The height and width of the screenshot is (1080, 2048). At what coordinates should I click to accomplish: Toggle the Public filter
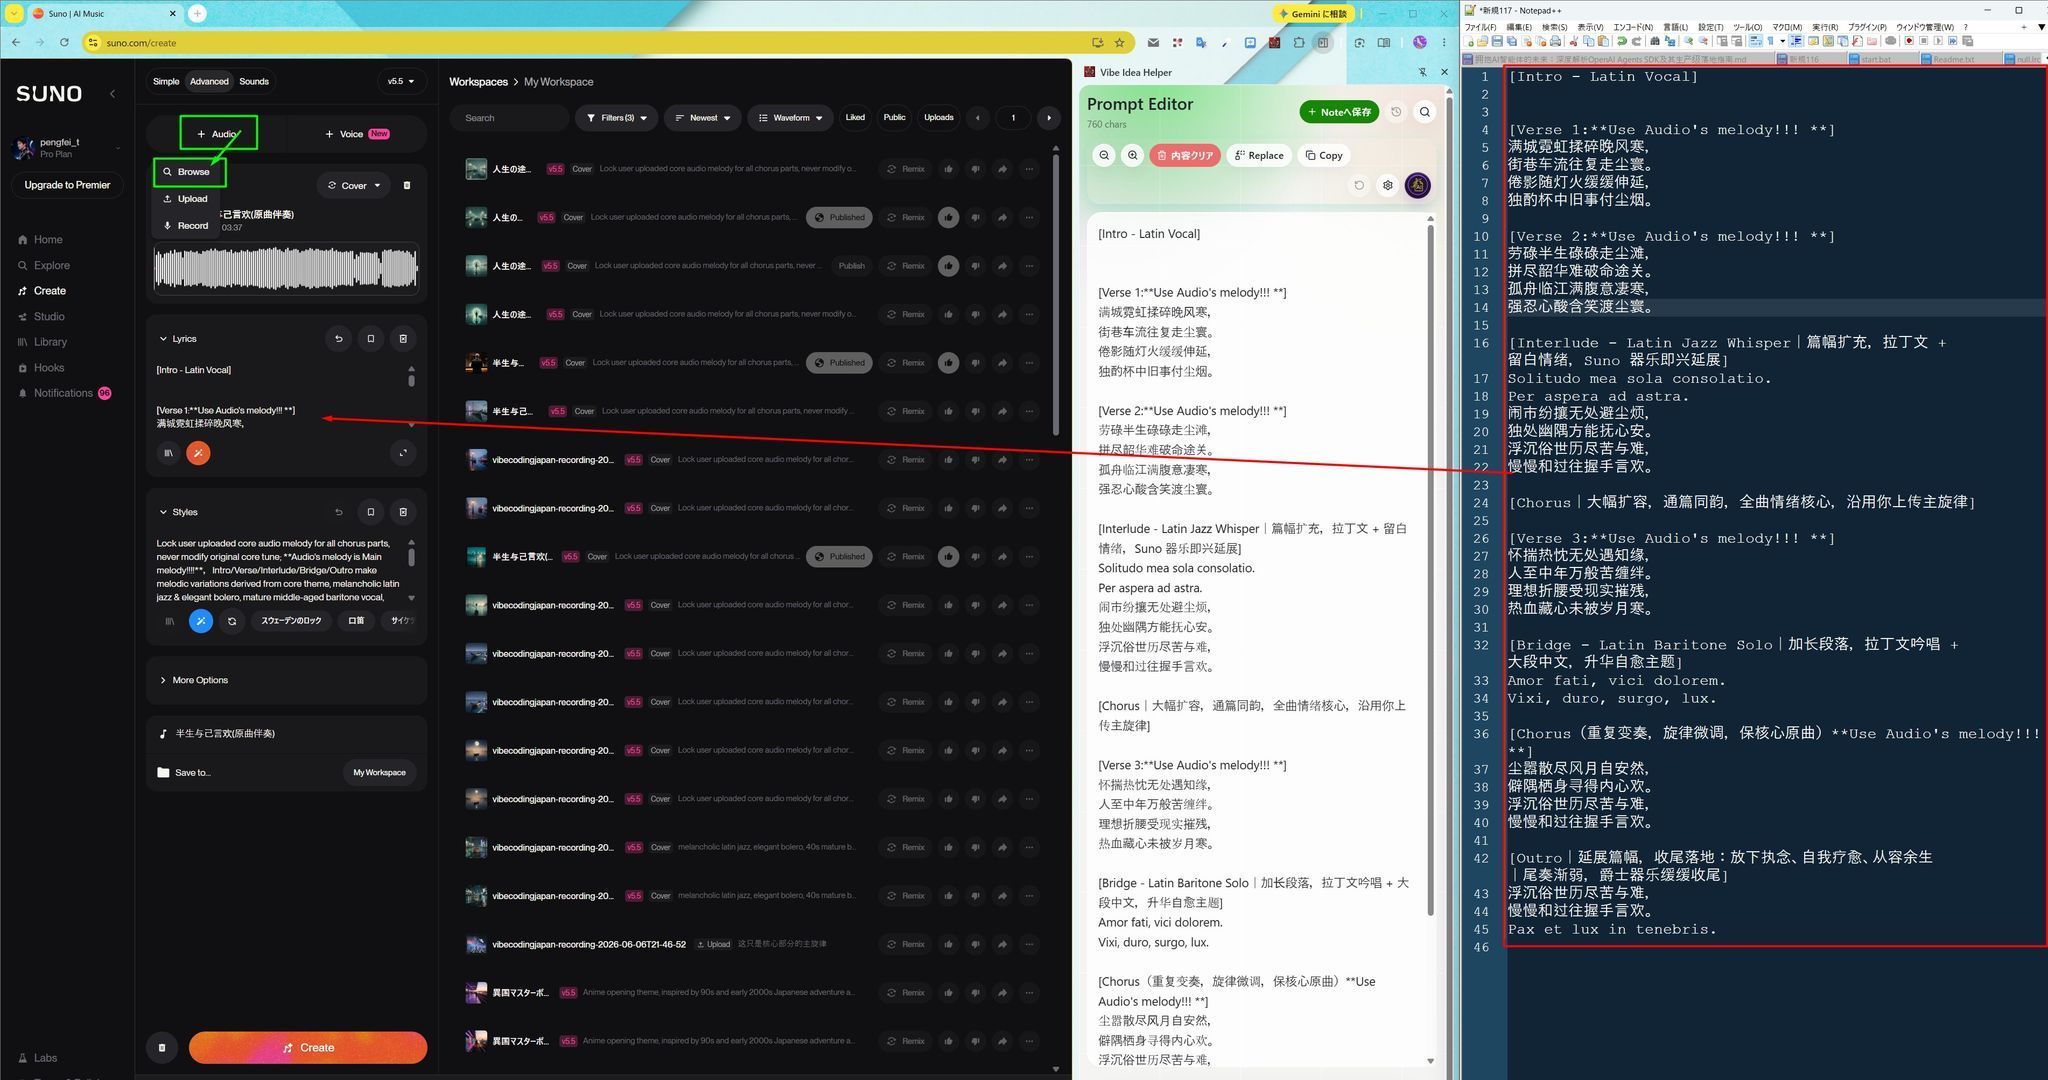894,118
